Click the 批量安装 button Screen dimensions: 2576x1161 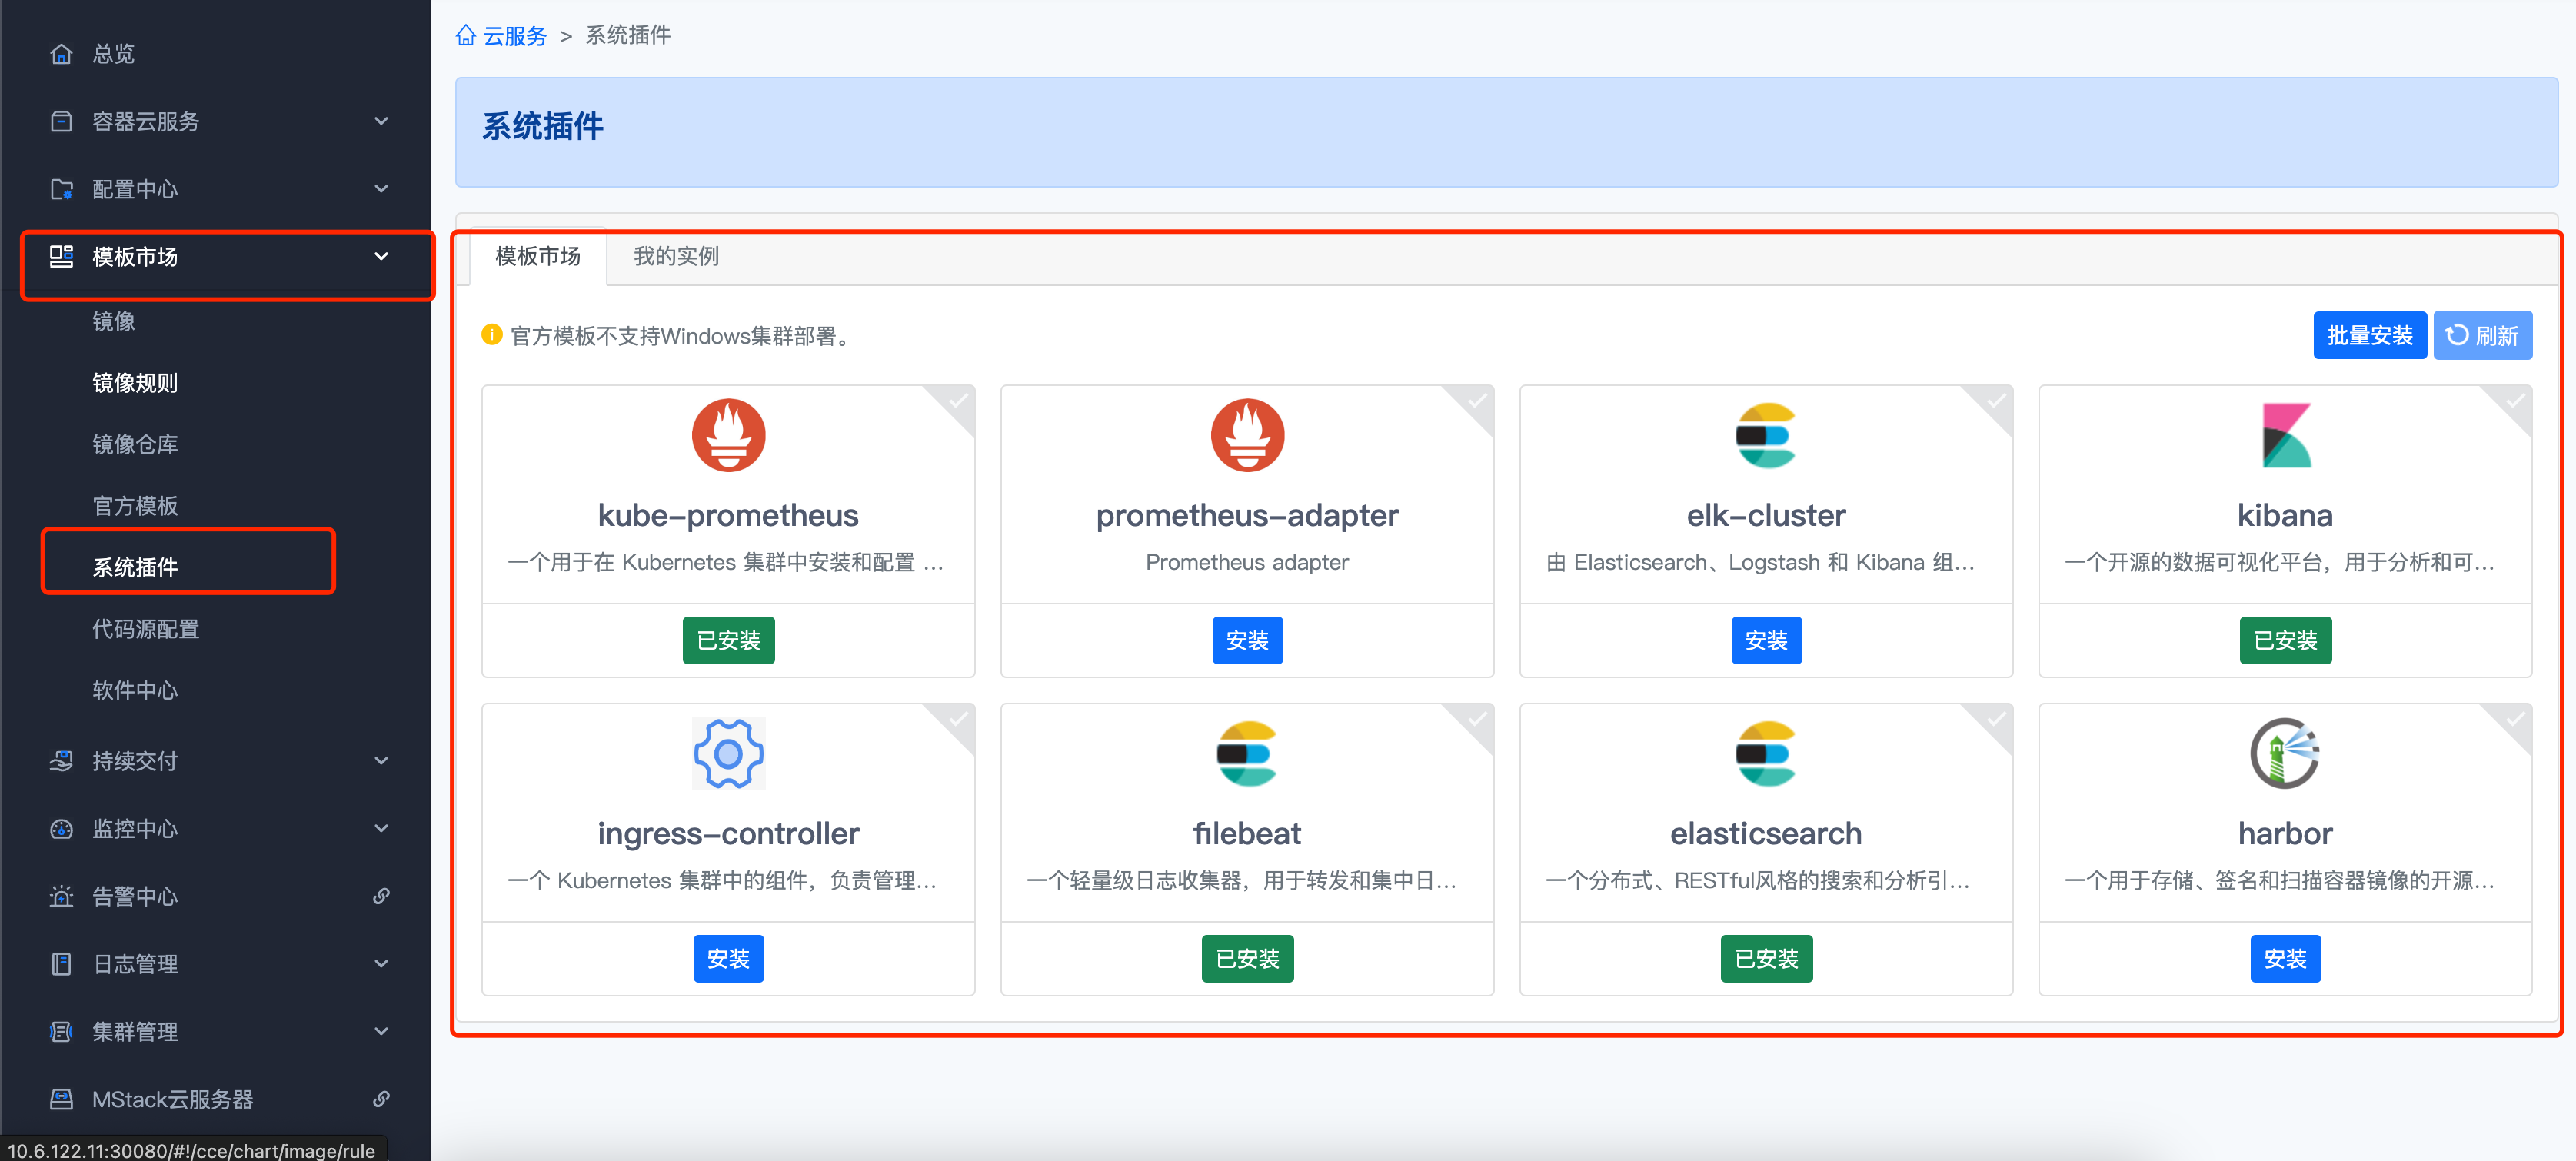pos(2368,336)
